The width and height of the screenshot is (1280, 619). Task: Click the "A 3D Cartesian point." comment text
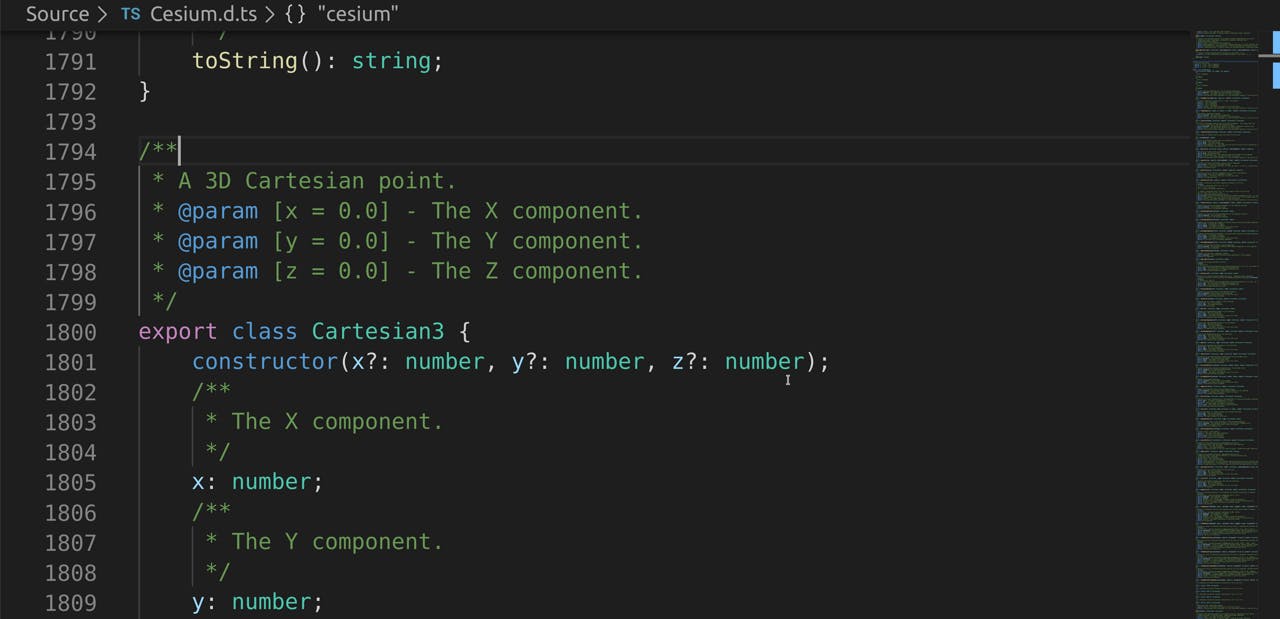click(317, 182)
